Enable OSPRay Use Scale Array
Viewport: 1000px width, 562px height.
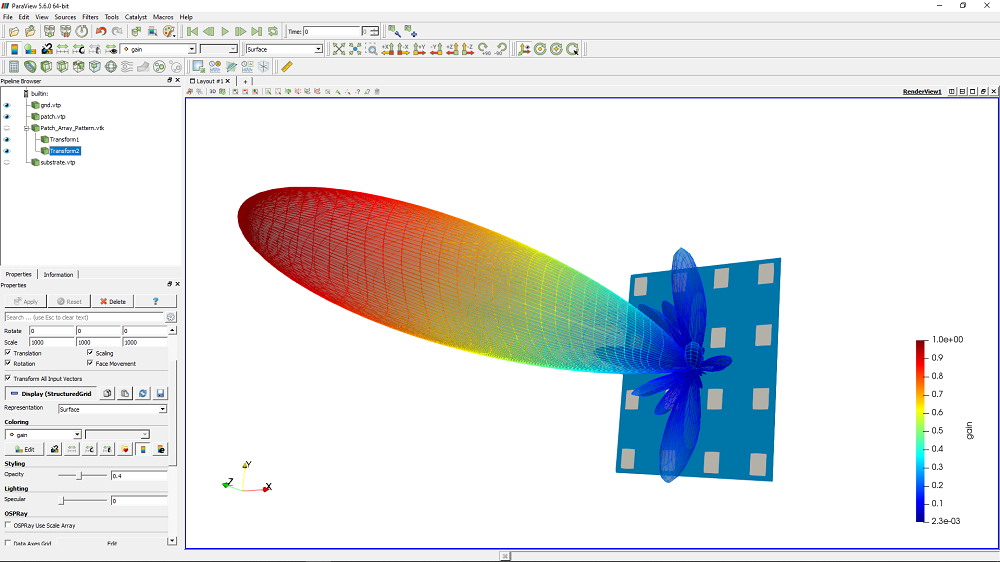pos(8,525)
